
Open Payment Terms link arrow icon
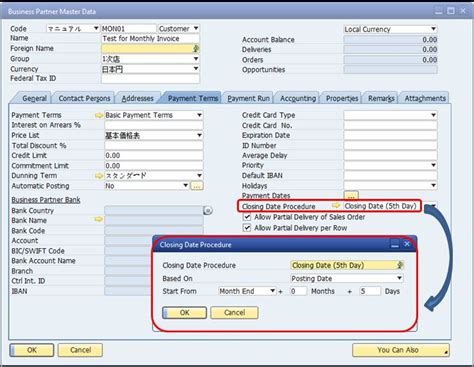[x=98, y=115]
